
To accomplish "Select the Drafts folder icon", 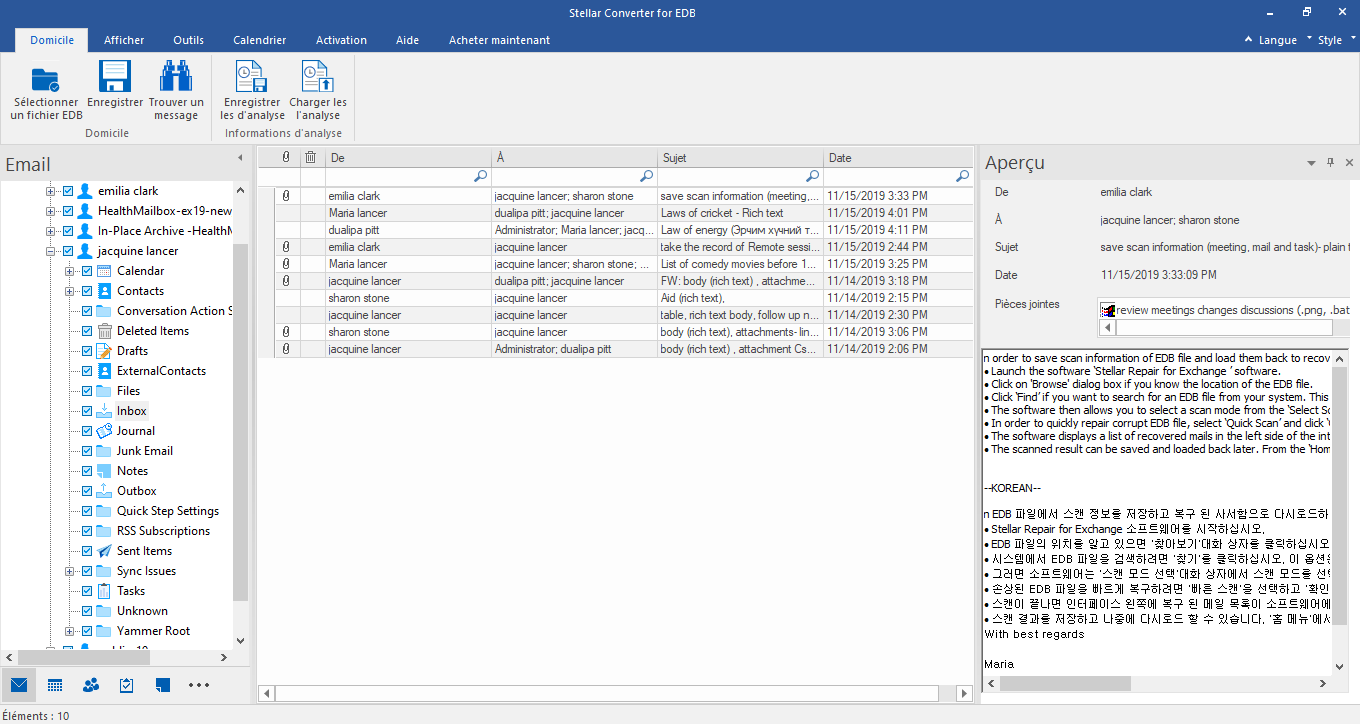I will (105, 351).
